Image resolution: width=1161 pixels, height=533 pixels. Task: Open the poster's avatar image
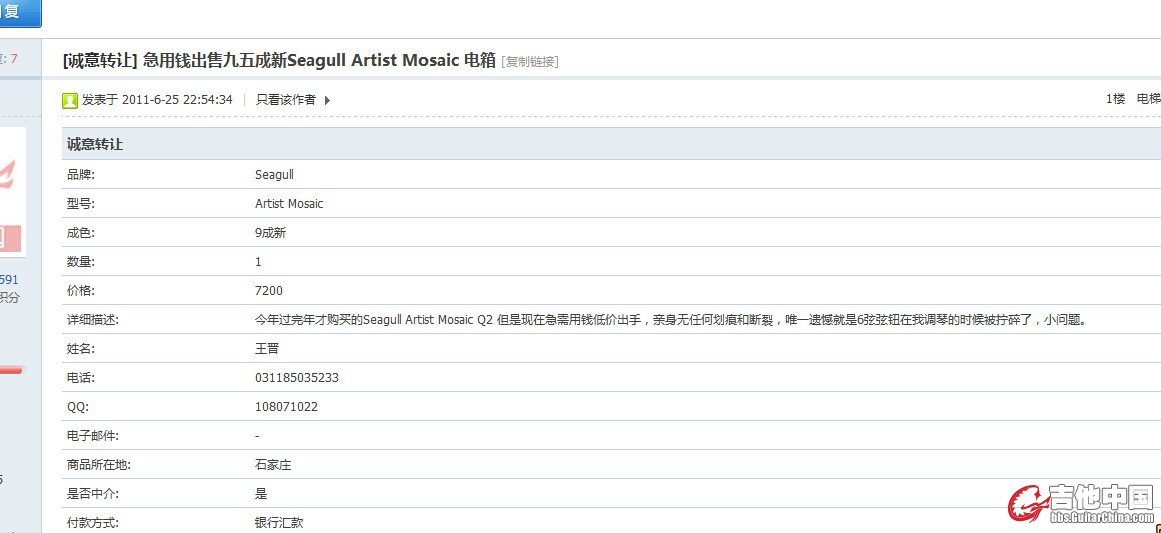(13, 192)
